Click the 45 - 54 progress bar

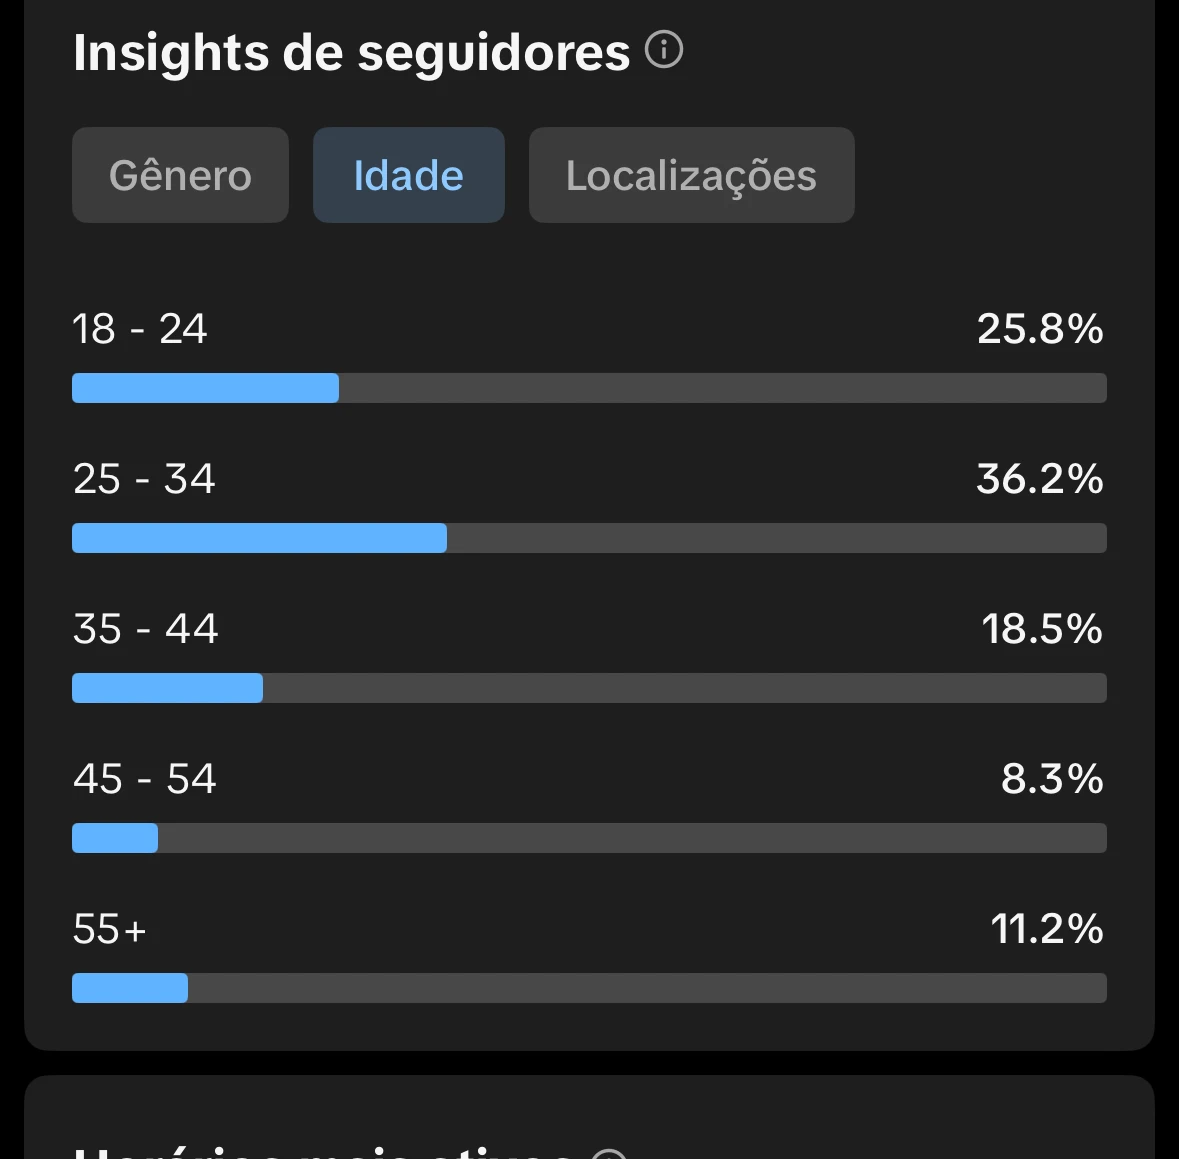589,838
